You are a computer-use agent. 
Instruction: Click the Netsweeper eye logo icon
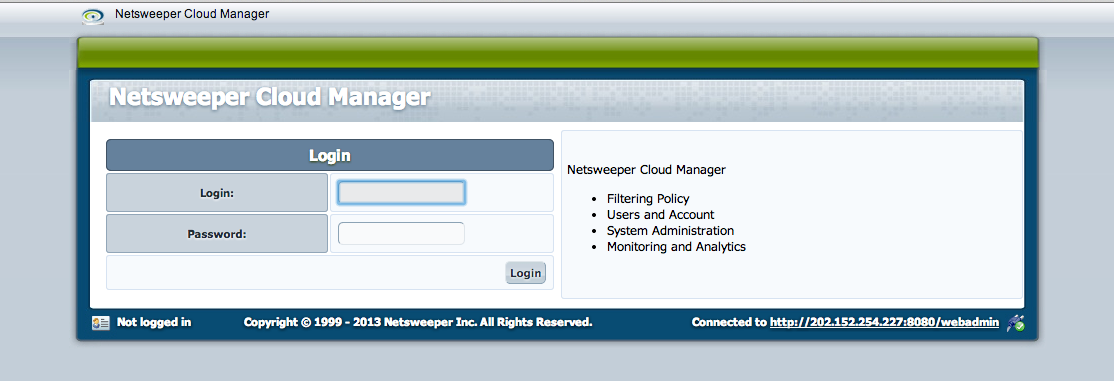93,16
